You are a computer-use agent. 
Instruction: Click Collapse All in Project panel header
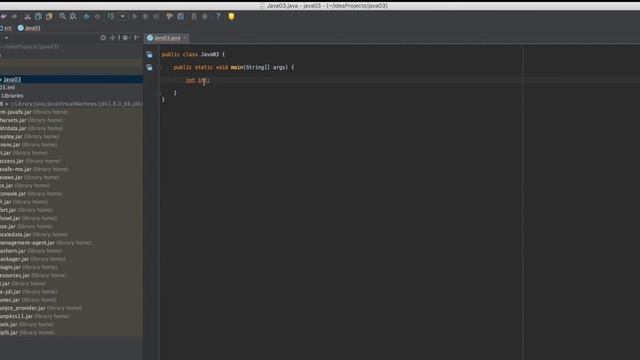[113, 38]
